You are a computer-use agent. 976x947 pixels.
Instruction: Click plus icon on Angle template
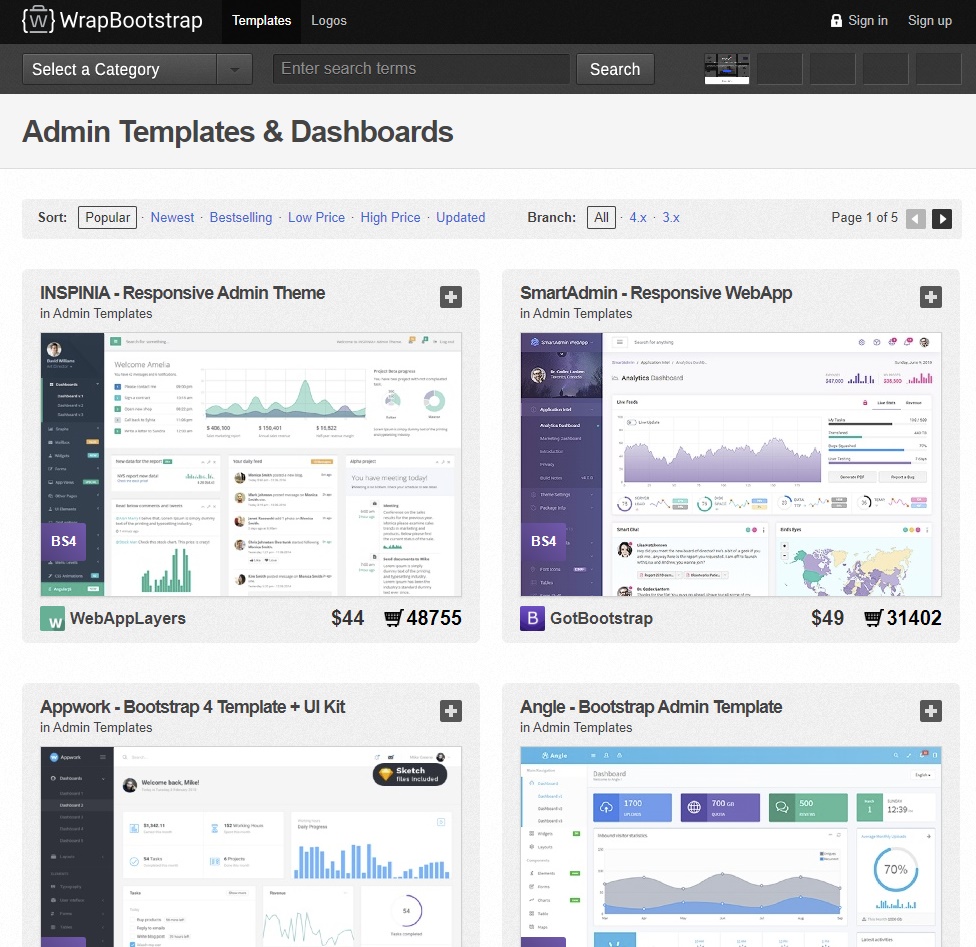[931, 711]
